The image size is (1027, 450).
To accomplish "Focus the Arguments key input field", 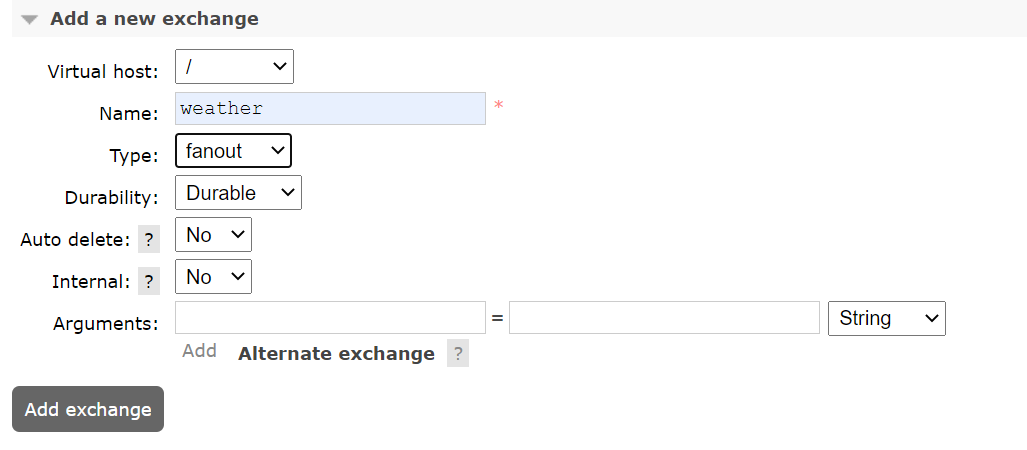I will pos(330,318).
